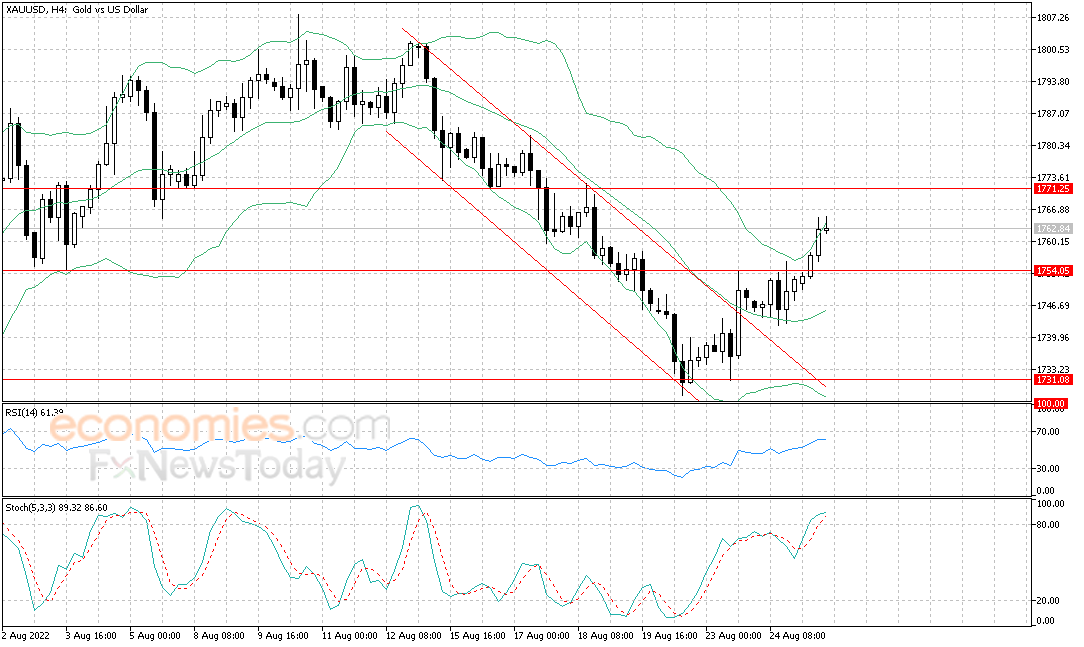
Task: Click the 1760.15 price axis label
Action: [x=1054, y=241]
